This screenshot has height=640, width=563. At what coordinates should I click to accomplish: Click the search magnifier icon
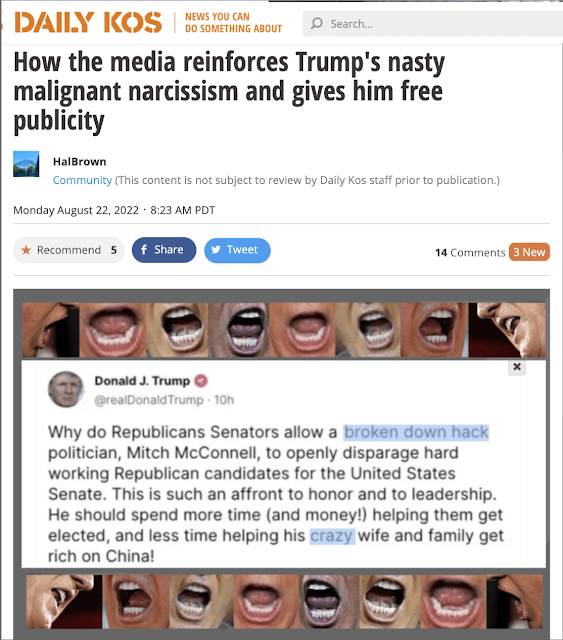[x=317, y=23]
